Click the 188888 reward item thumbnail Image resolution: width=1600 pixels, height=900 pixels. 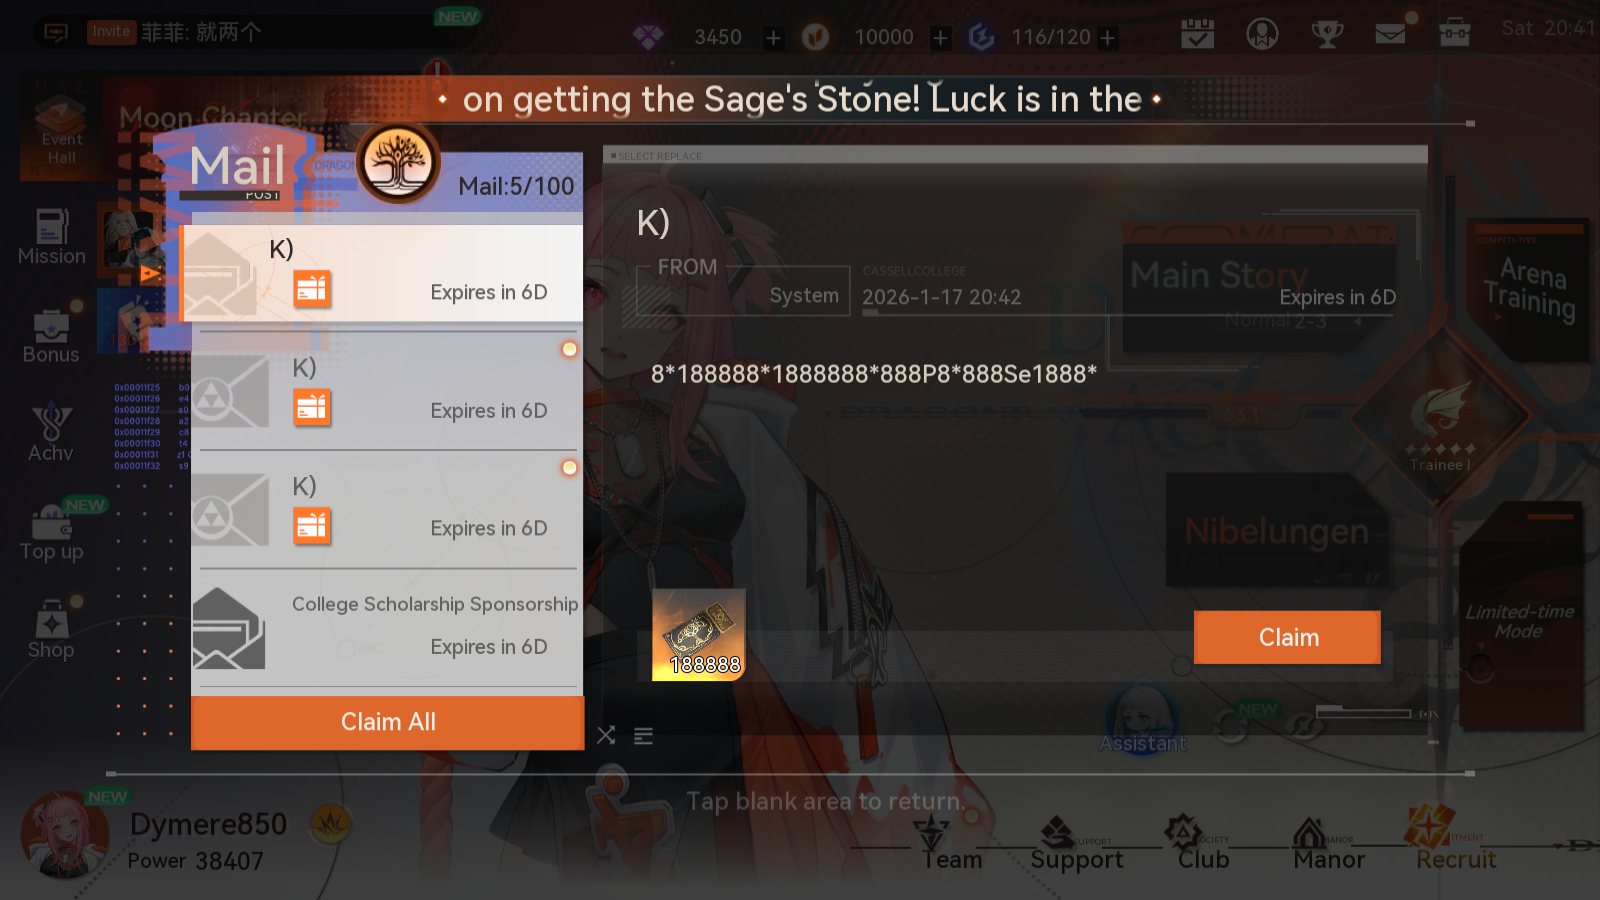click(699, 635)
